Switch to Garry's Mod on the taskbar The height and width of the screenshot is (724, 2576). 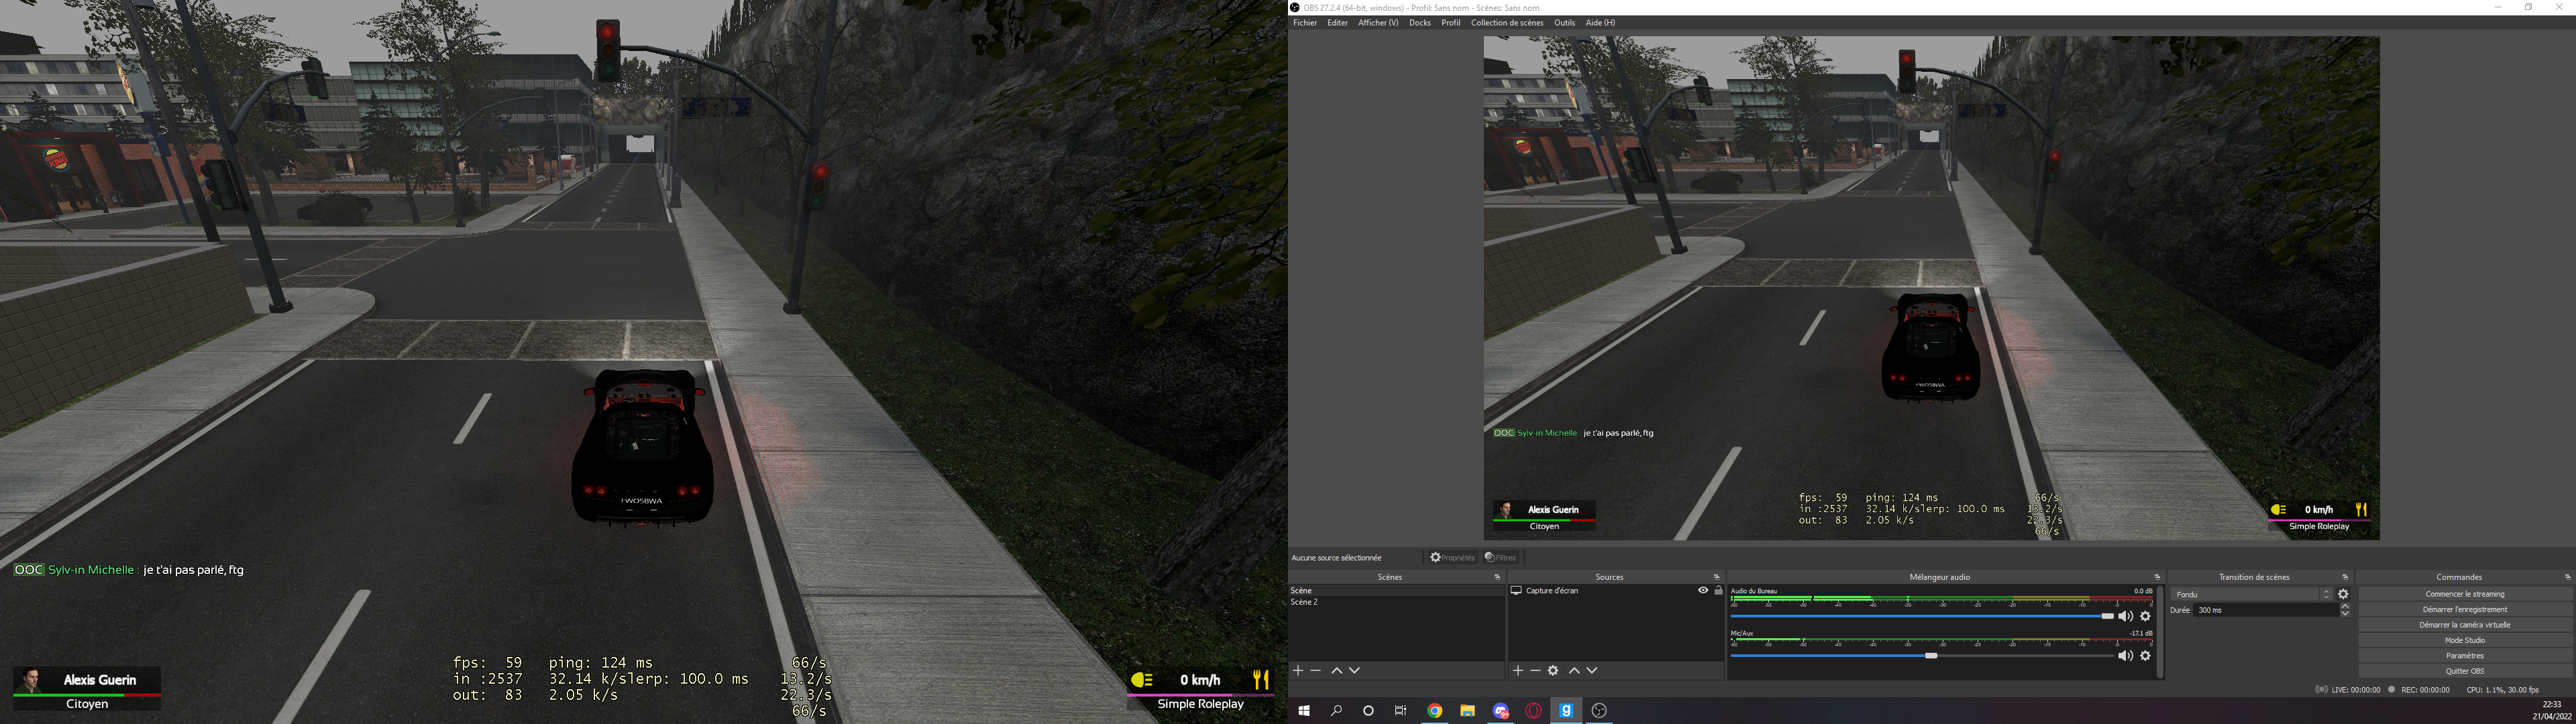(x=1566, y=711)
